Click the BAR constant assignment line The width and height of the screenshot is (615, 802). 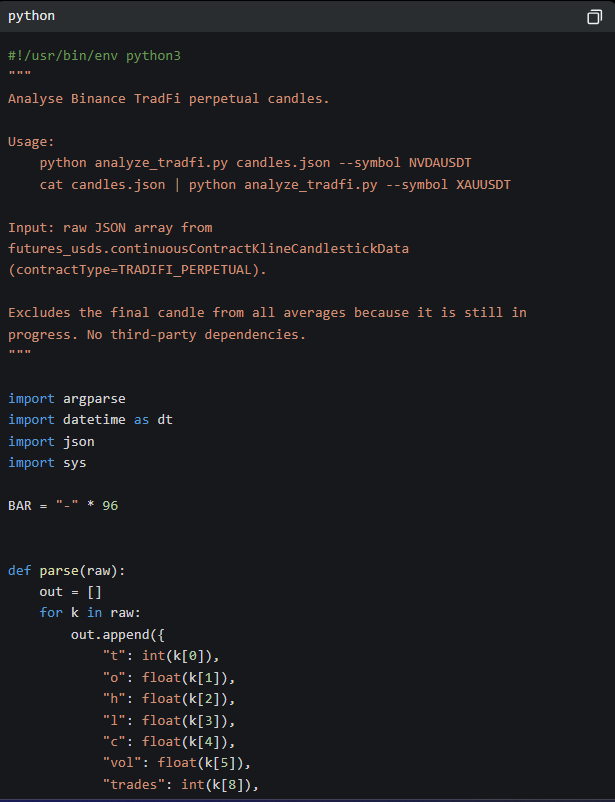(x=63, y=505)
